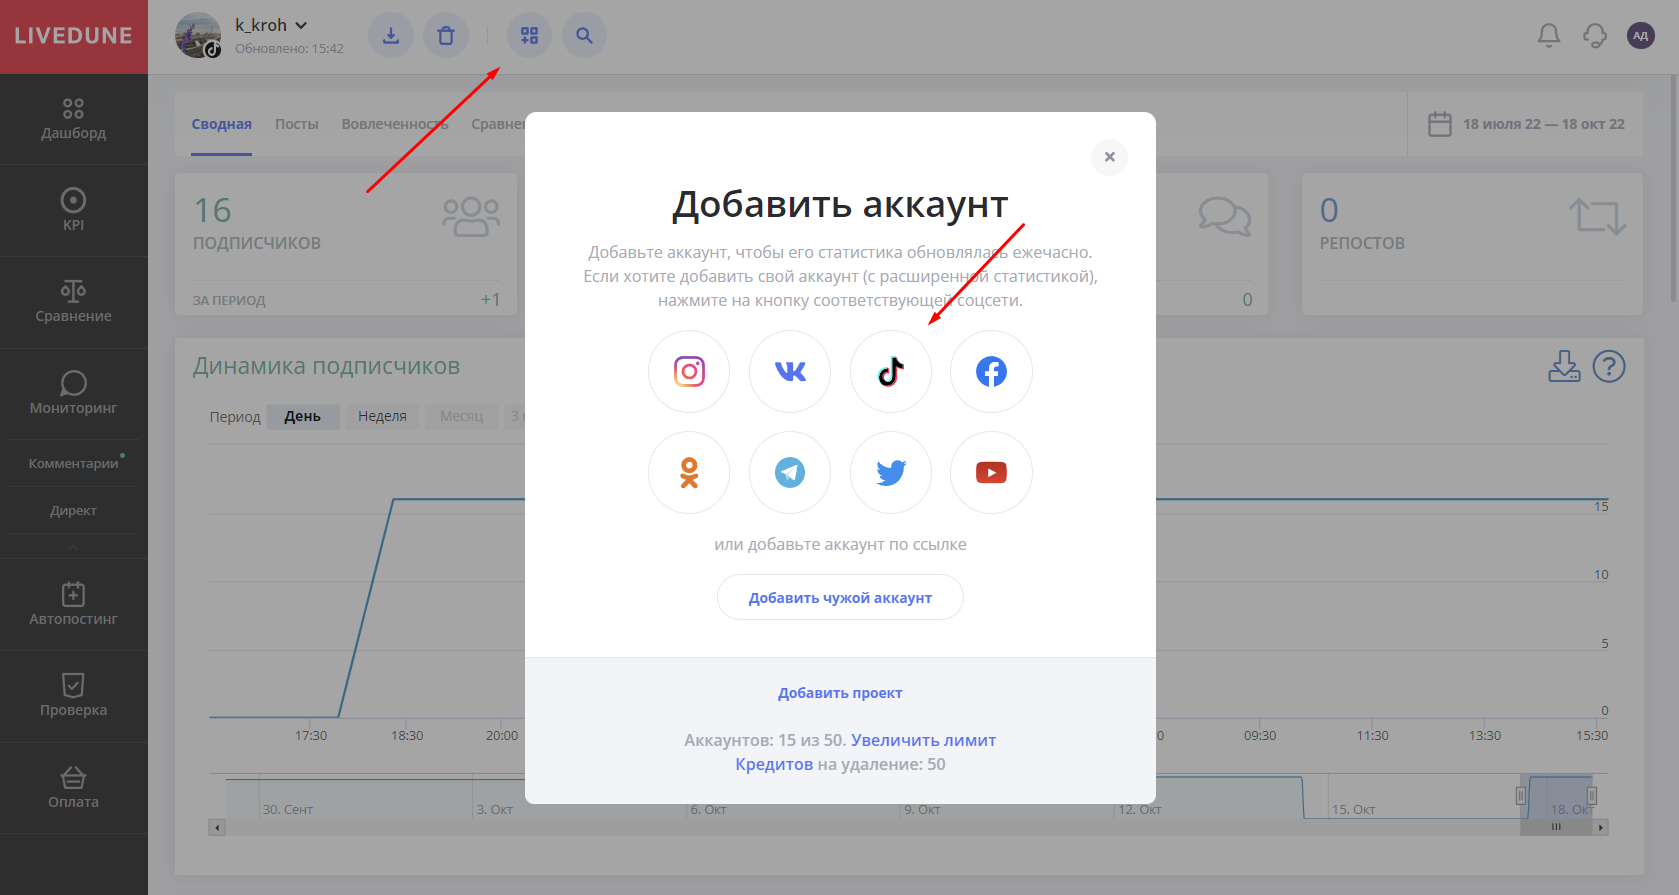
Task: Open Оплата in sidebar
Action: coord(74,788)
